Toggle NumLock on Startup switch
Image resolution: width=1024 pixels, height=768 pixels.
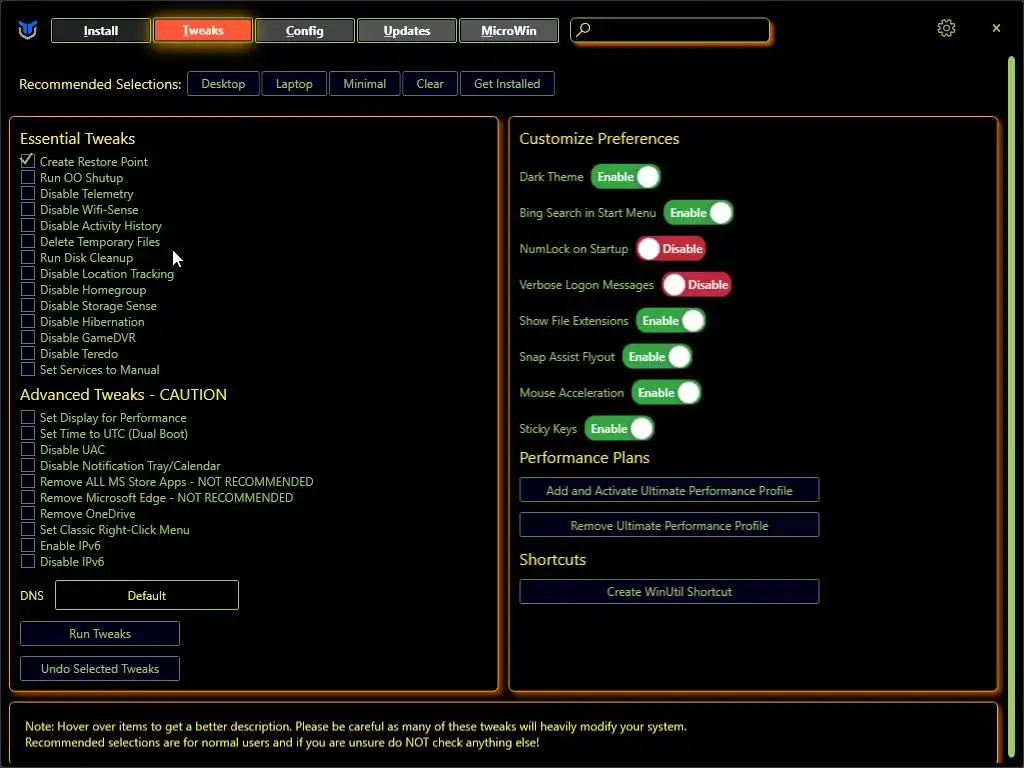coord(671,249)
